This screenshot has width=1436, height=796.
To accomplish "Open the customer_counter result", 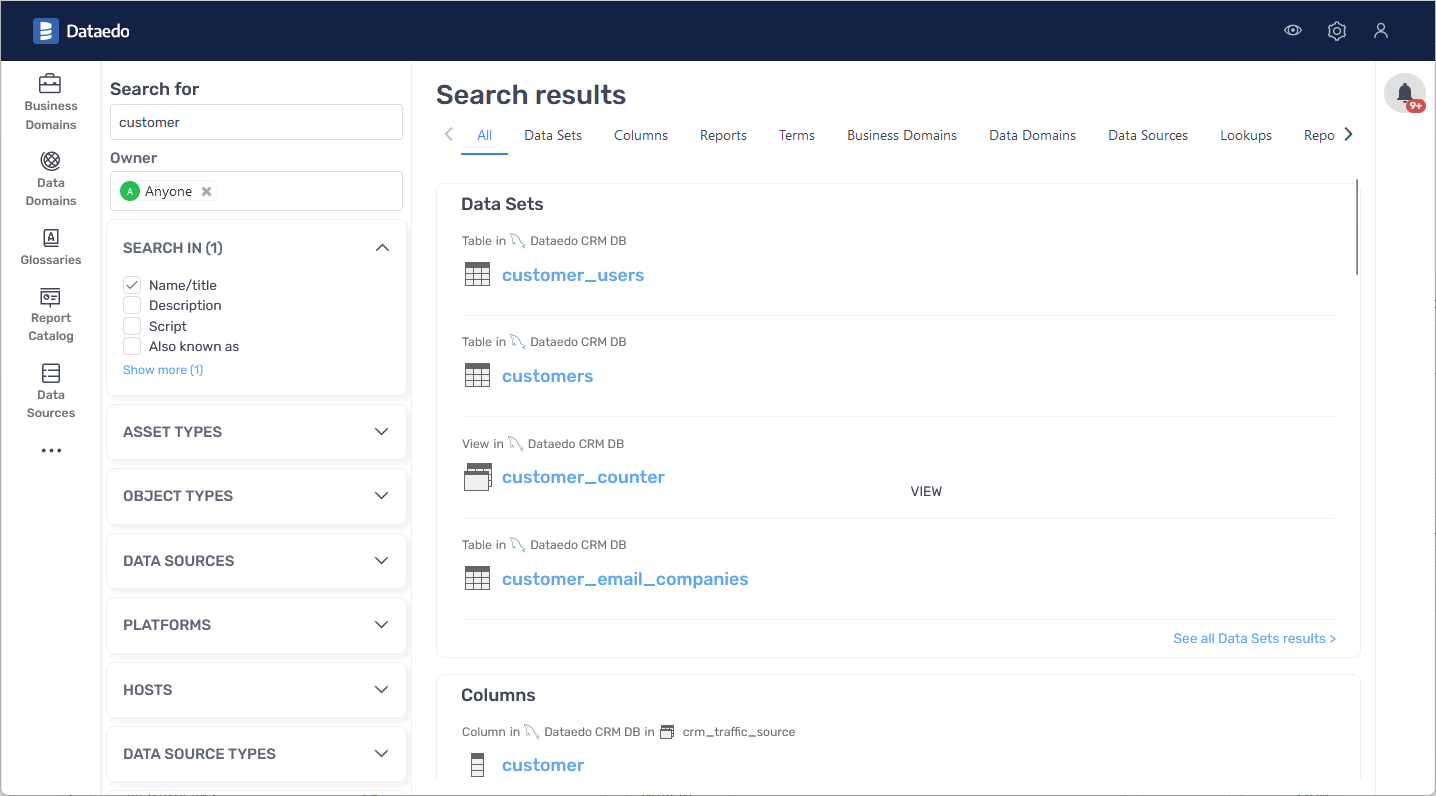I will pos(583,477).
